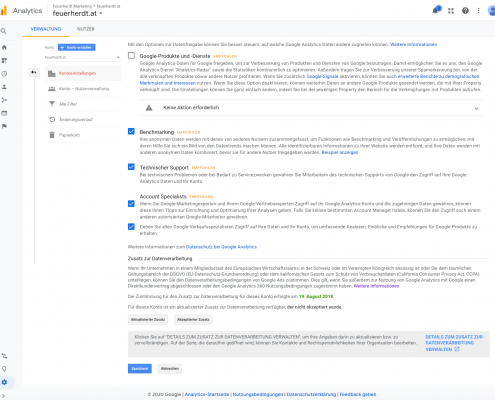
Task: Uncheck the Benchmarking checkbox
Action: tap(131, 131)
